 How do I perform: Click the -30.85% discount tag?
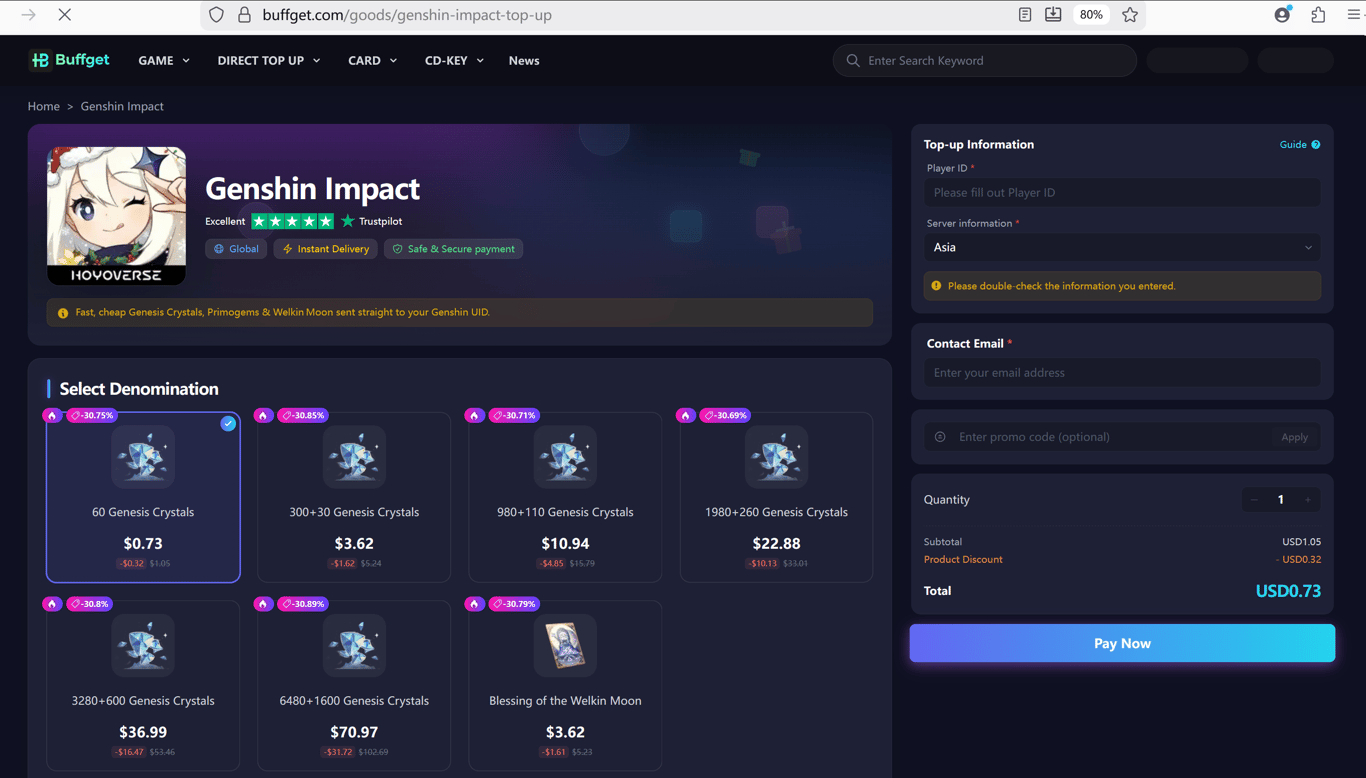[x=303, y=415]
